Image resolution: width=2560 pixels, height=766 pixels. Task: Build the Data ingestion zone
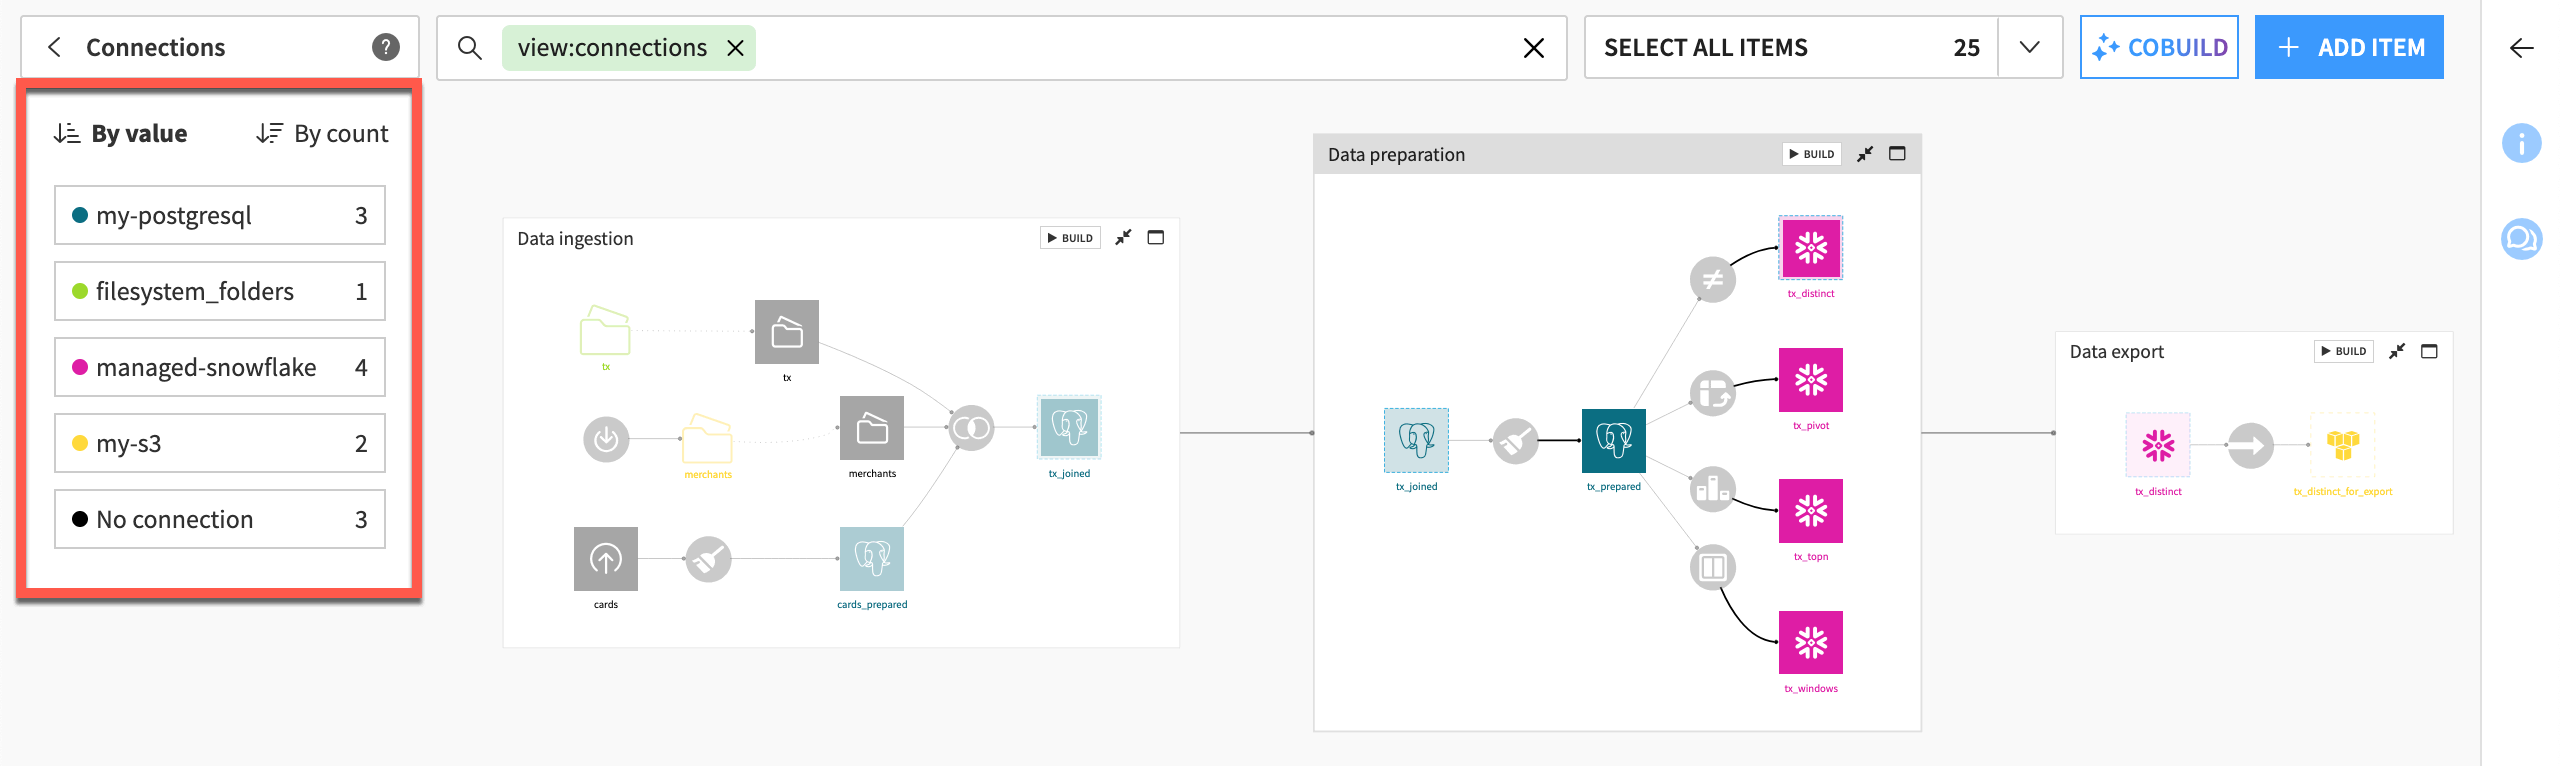tap(1070, 238)
